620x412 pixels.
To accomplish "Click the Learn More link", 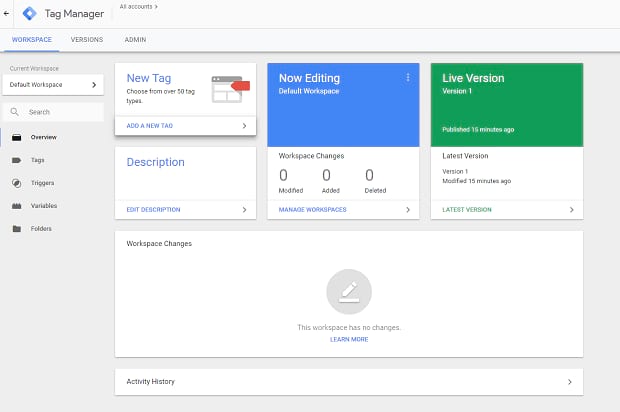I will point(348,339).
